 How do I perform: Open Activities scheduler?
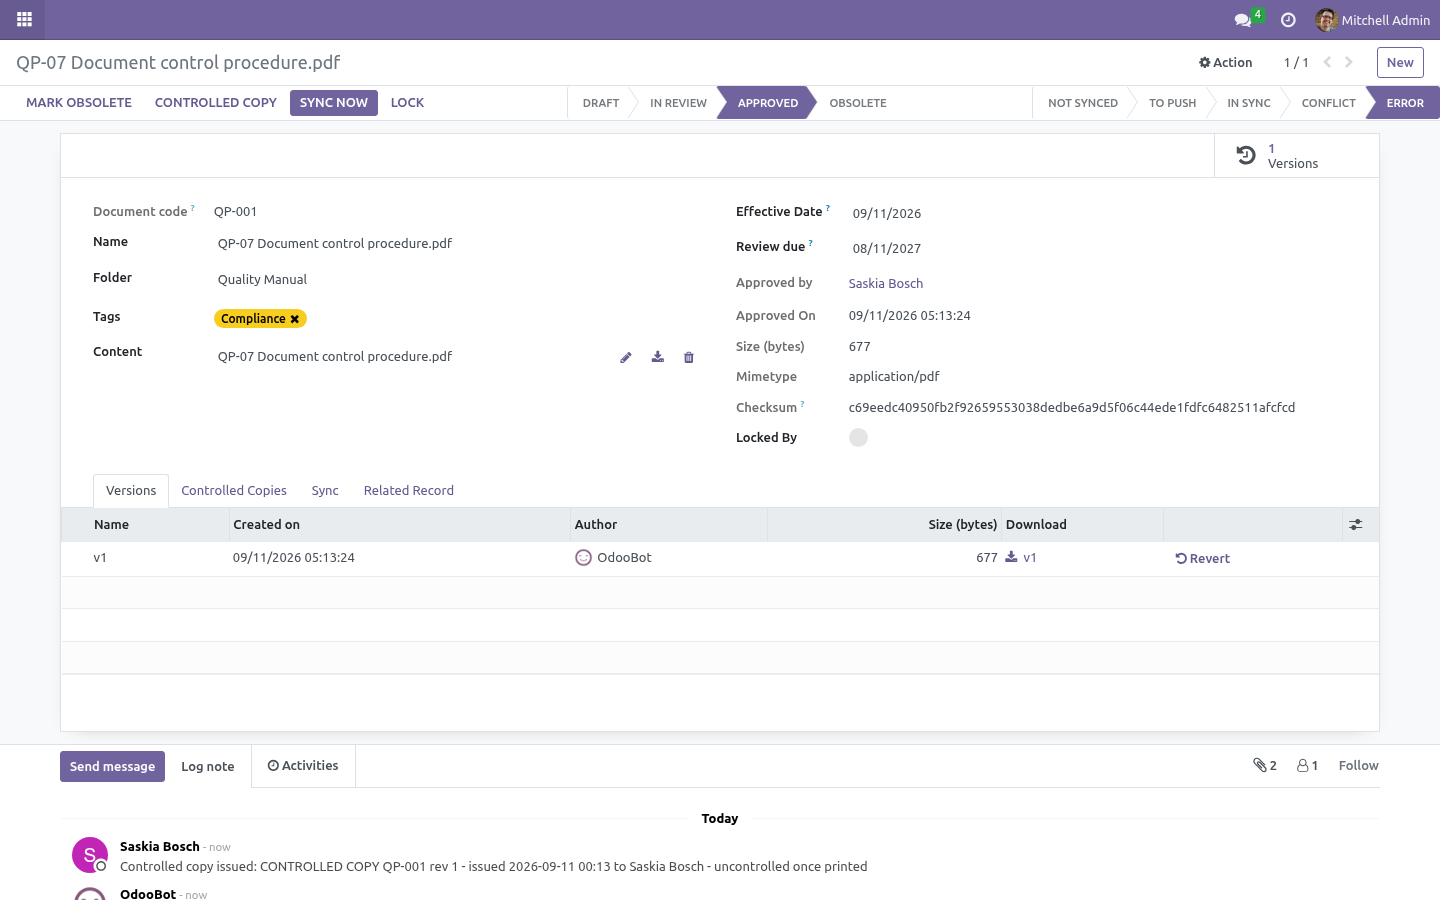[x=303, y=766]
